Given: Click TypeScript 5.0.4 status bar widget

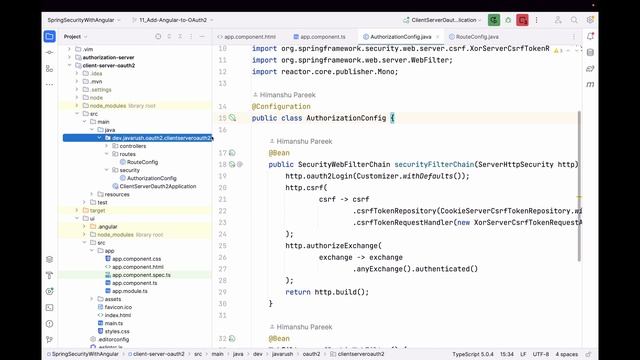Looking at the screenshot, I should click(473, 354).
